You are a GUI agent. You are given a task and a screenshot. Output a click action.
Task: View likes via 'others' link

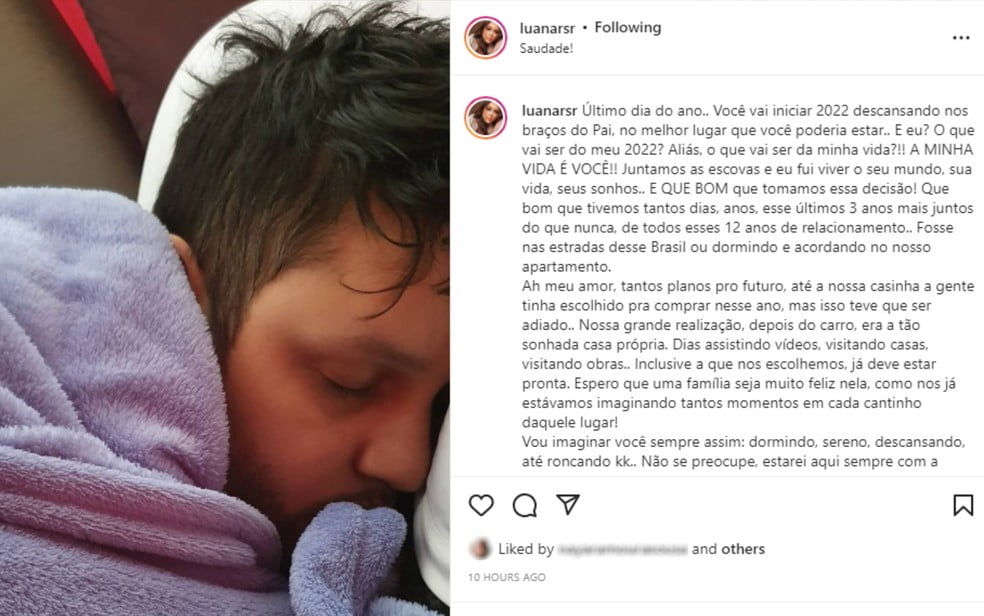(x=743, y=549)
